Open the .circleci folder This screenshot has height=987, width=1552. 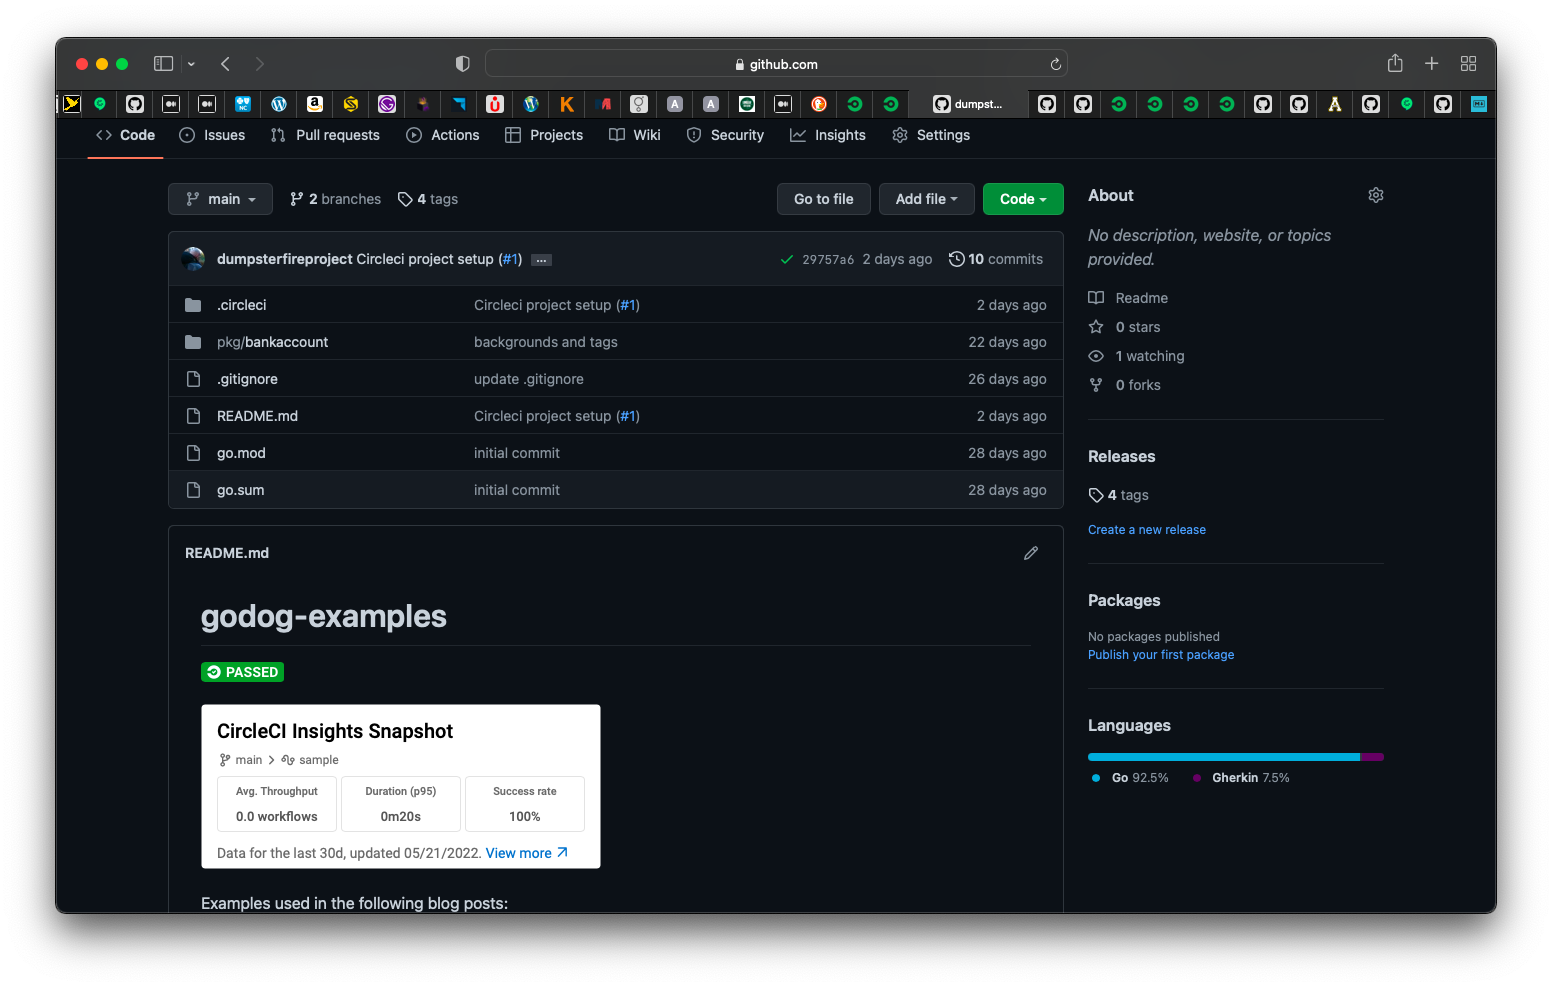point(242,305)
